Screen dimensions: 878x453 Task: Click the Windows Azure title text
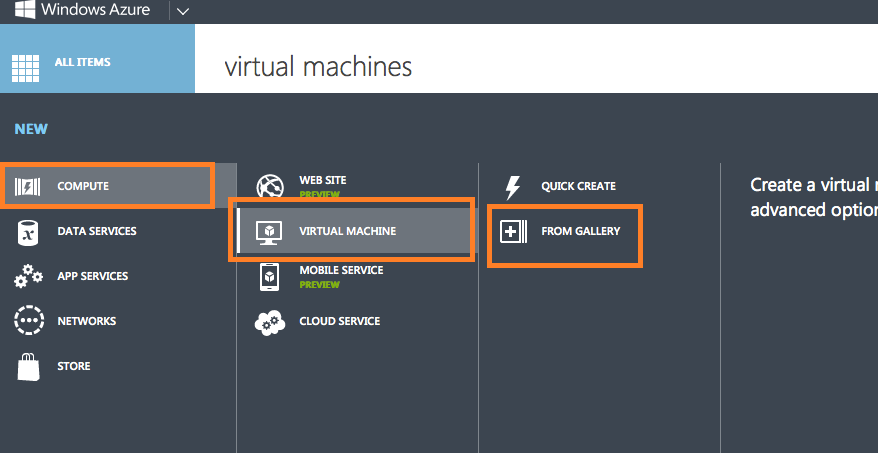(x=96, y=10)
